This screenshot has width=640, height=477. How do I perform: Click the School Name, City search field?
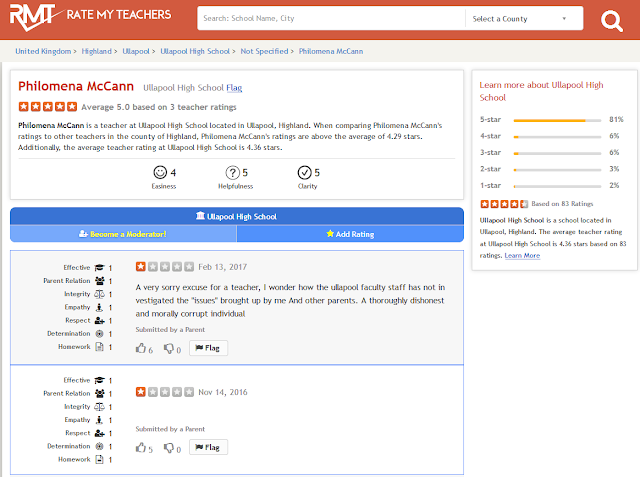(331, 18)
